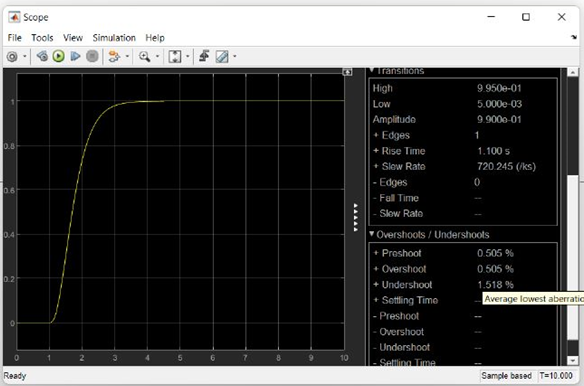This screenshot has height=386, width=584.
Task: Click the '+ Edges' row label
Action: click(x=391, y=135)
